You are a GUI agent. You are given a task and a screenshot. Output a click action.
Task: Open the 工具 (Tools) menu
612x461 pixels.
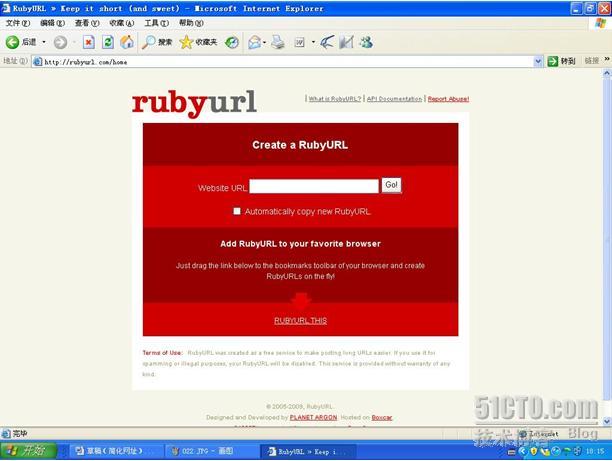(x=157, y=23)
